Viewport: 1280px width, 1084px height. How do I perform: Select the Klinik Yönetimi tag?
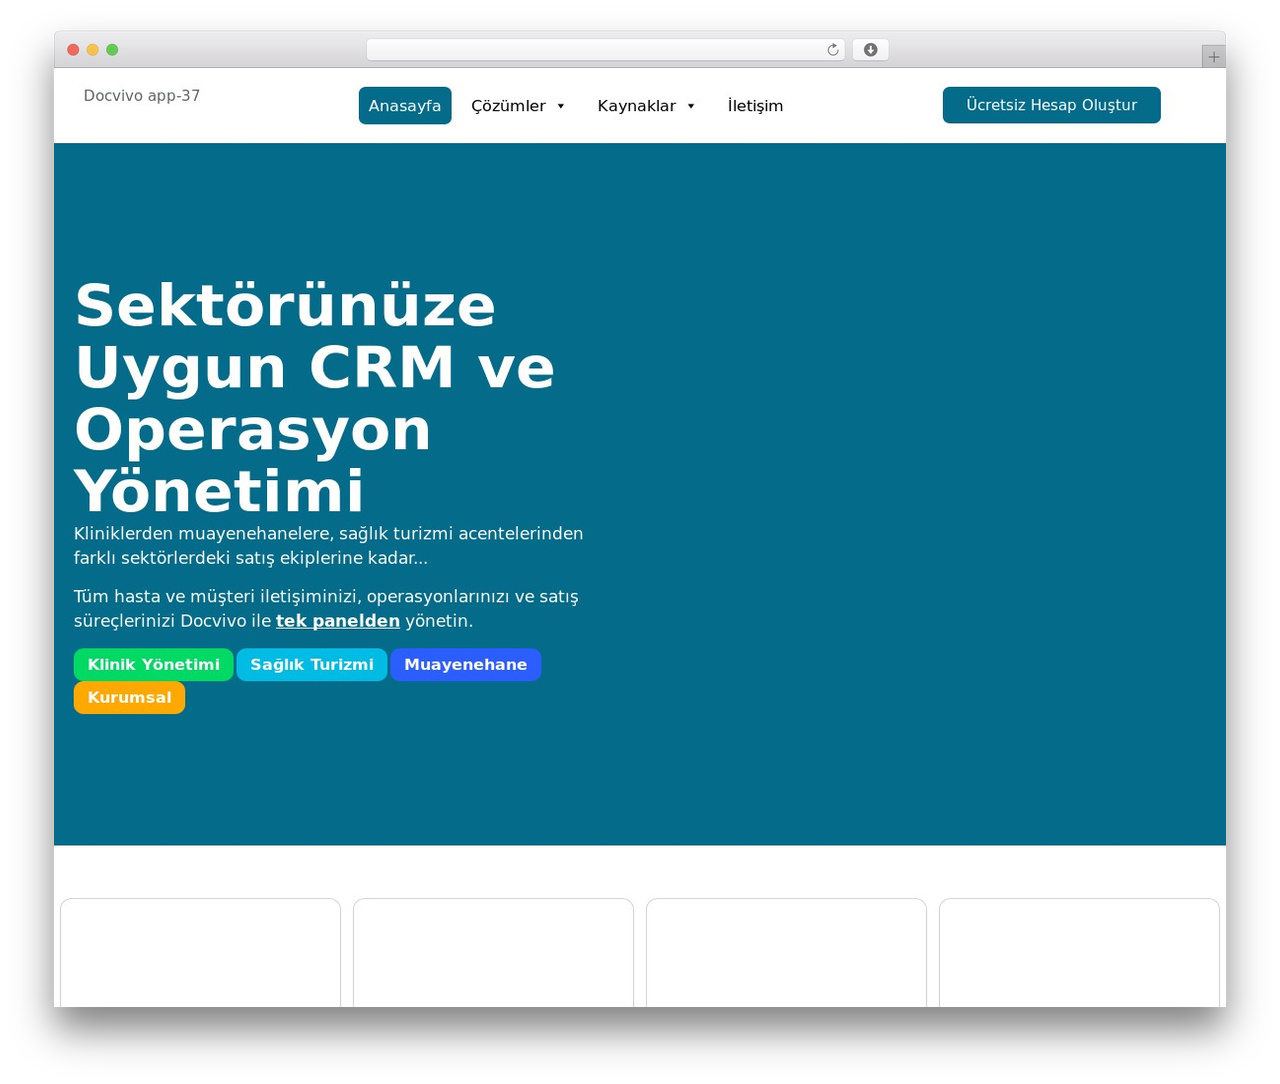pos(154,665)
